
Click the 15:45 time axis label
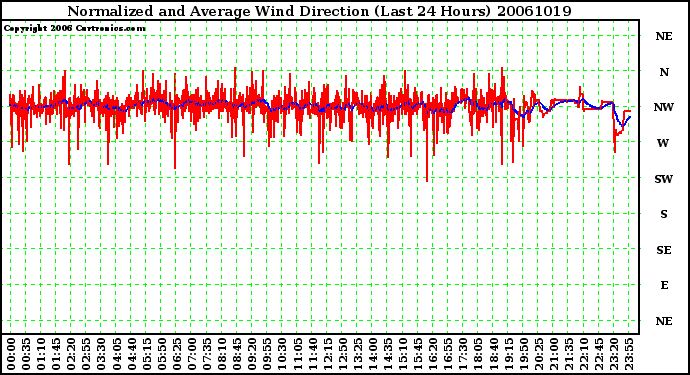417,354
